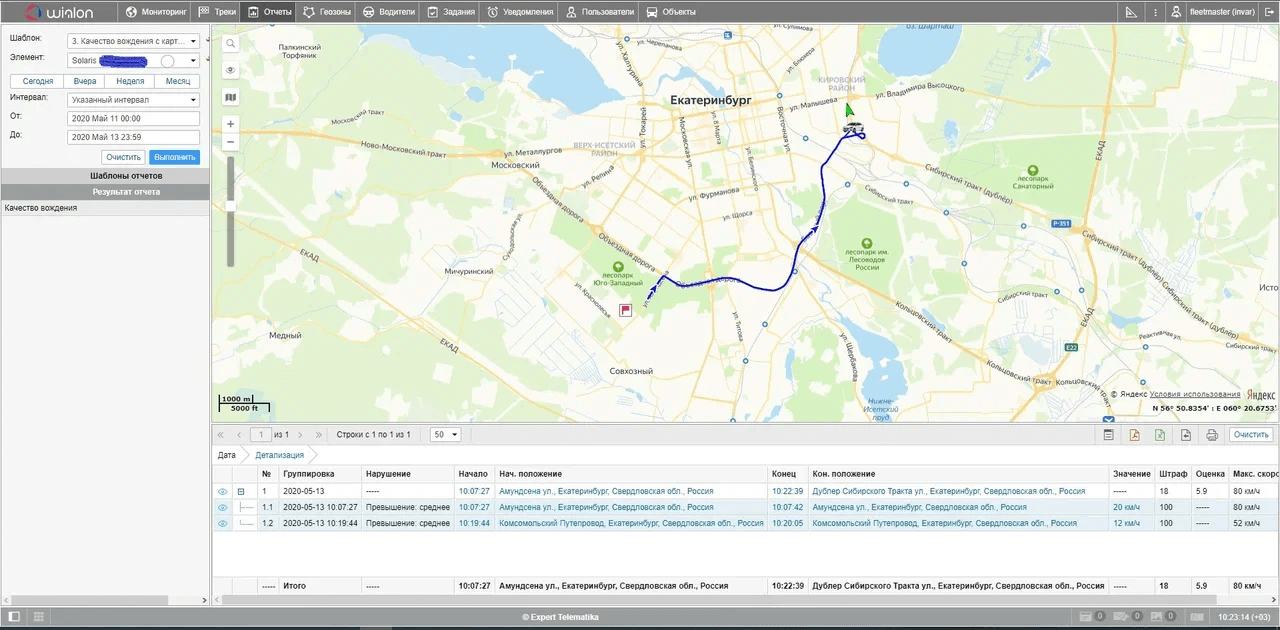Export the report to PDF

(1135, 435)
